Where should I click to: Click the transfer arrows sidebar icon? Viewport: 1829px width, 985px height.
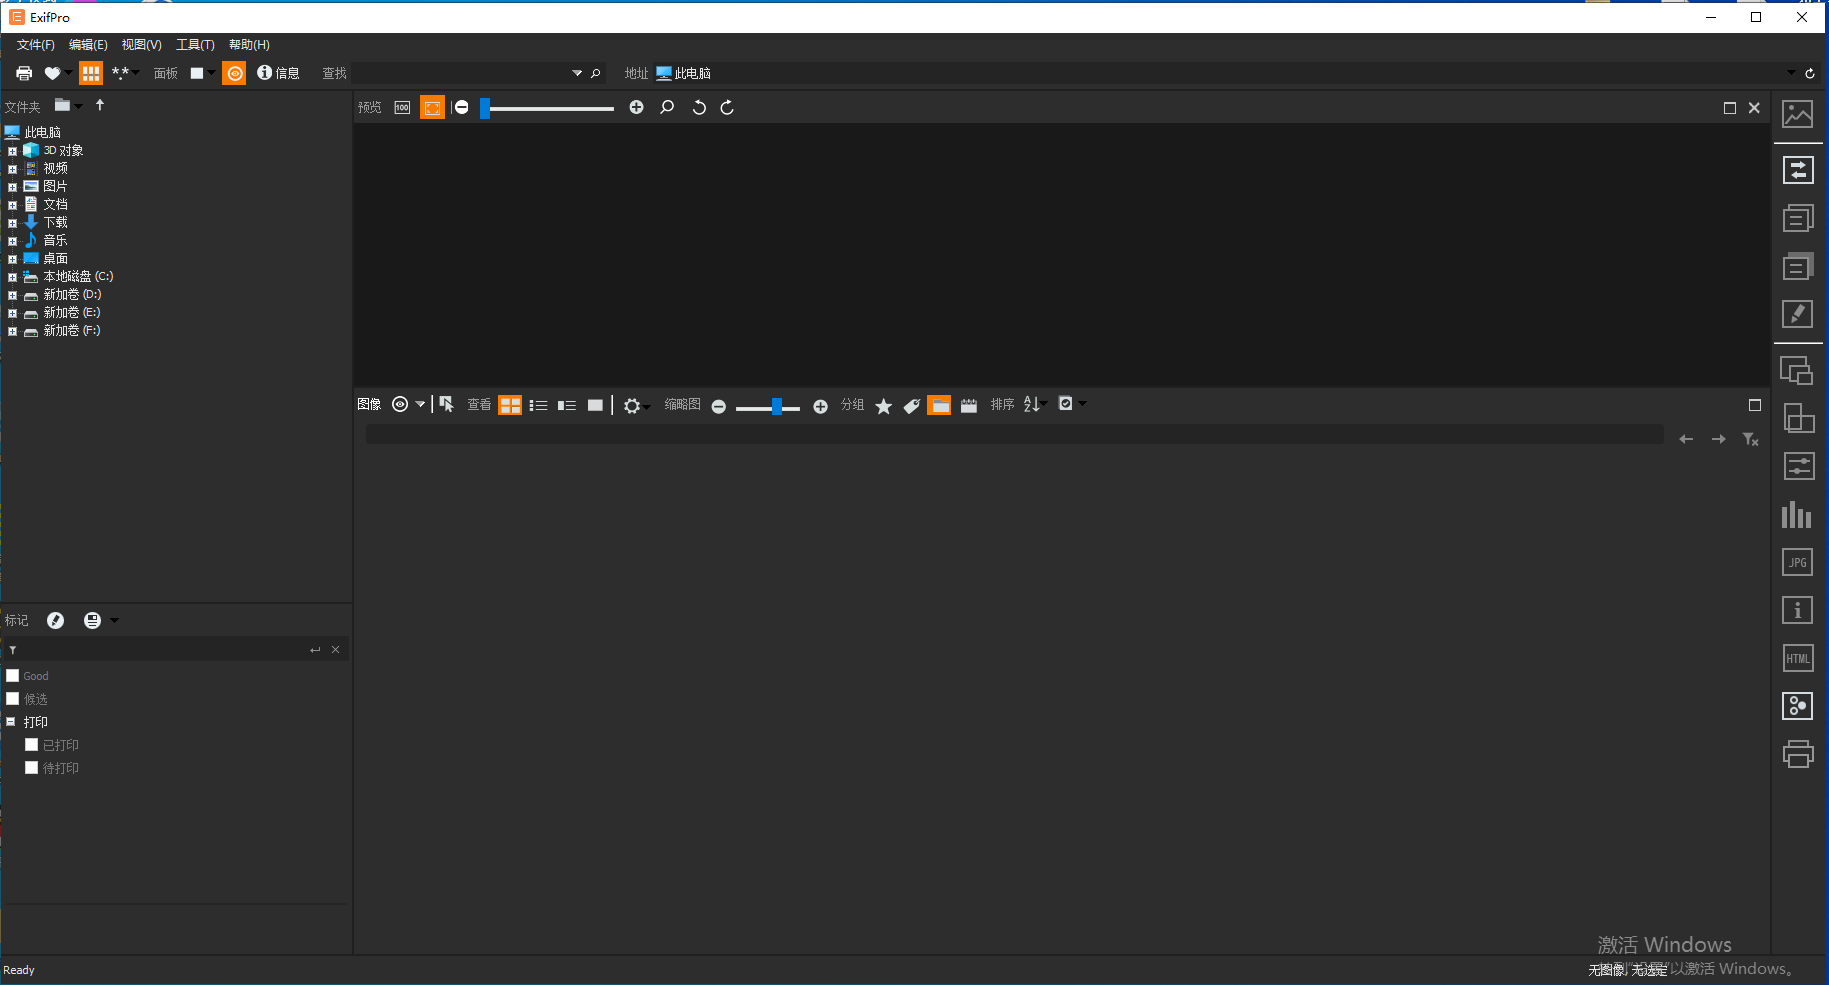tap(1798, 170)
